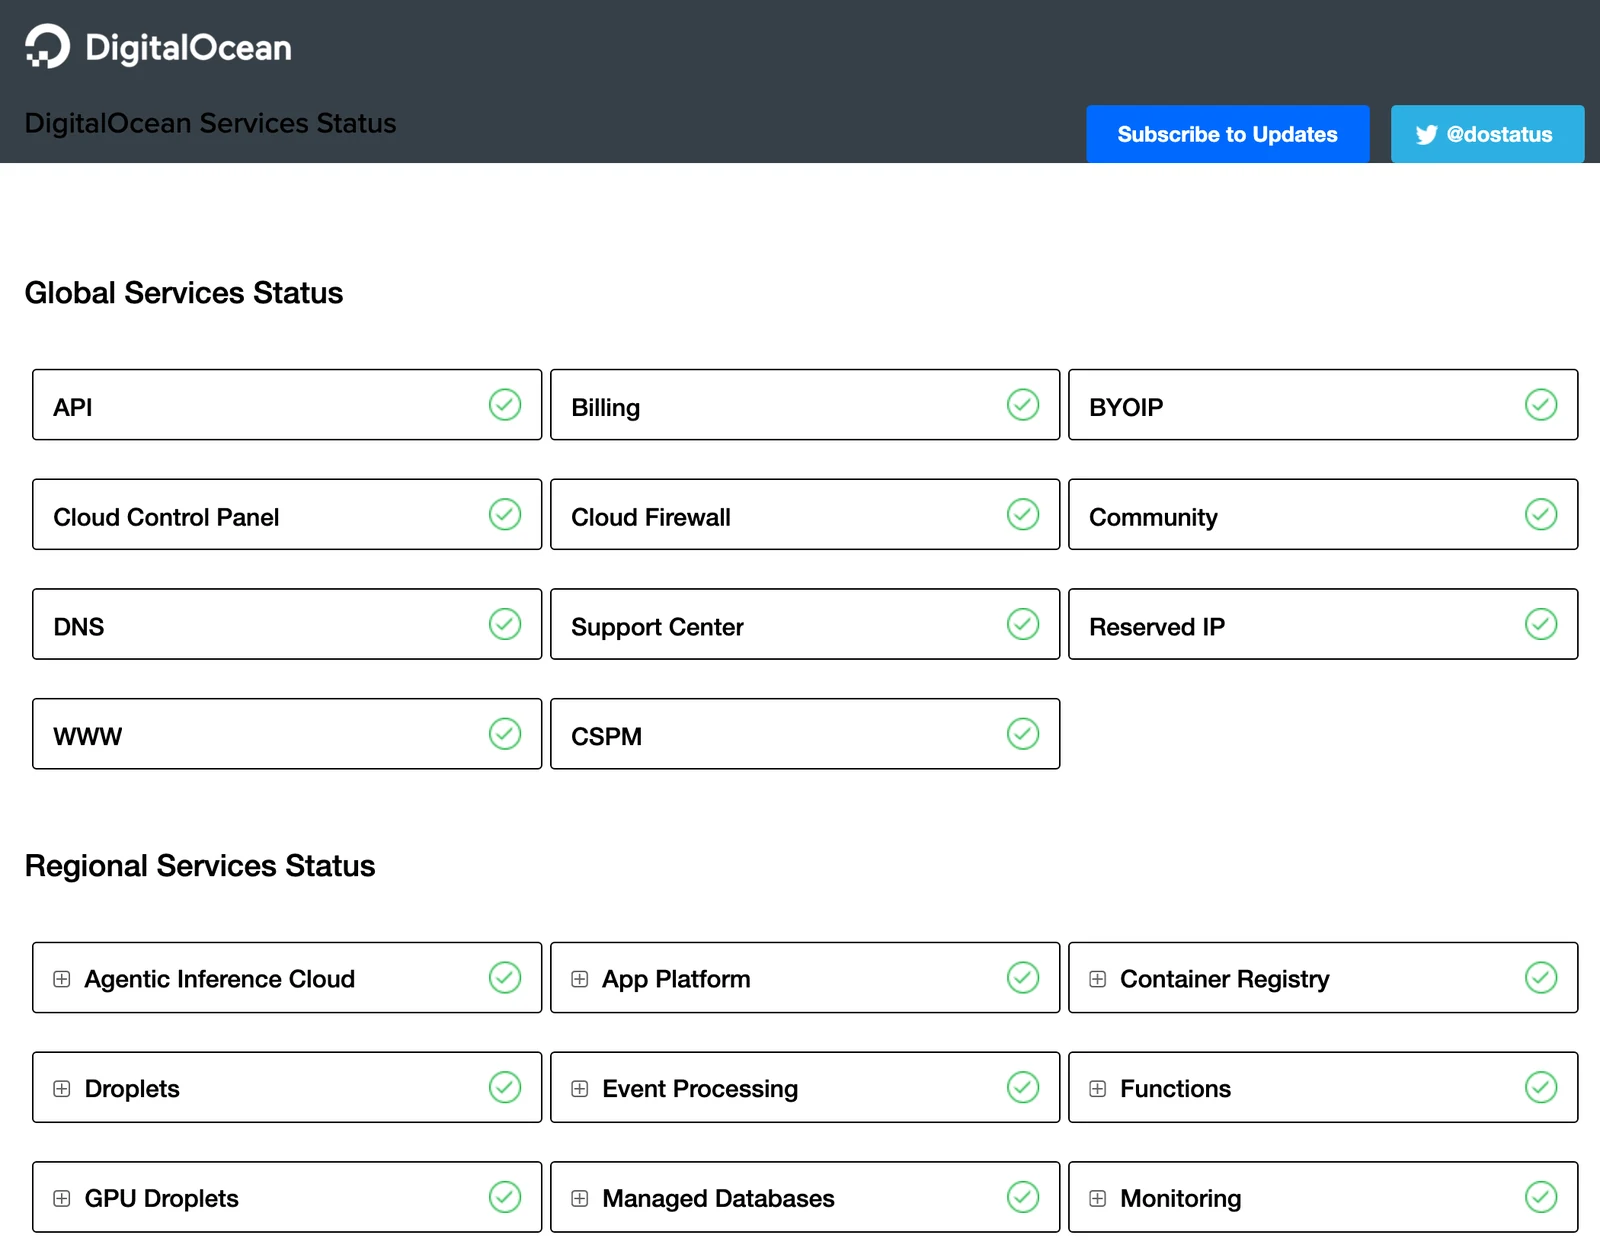Expand the Event Processing regions

[580, 1089]
